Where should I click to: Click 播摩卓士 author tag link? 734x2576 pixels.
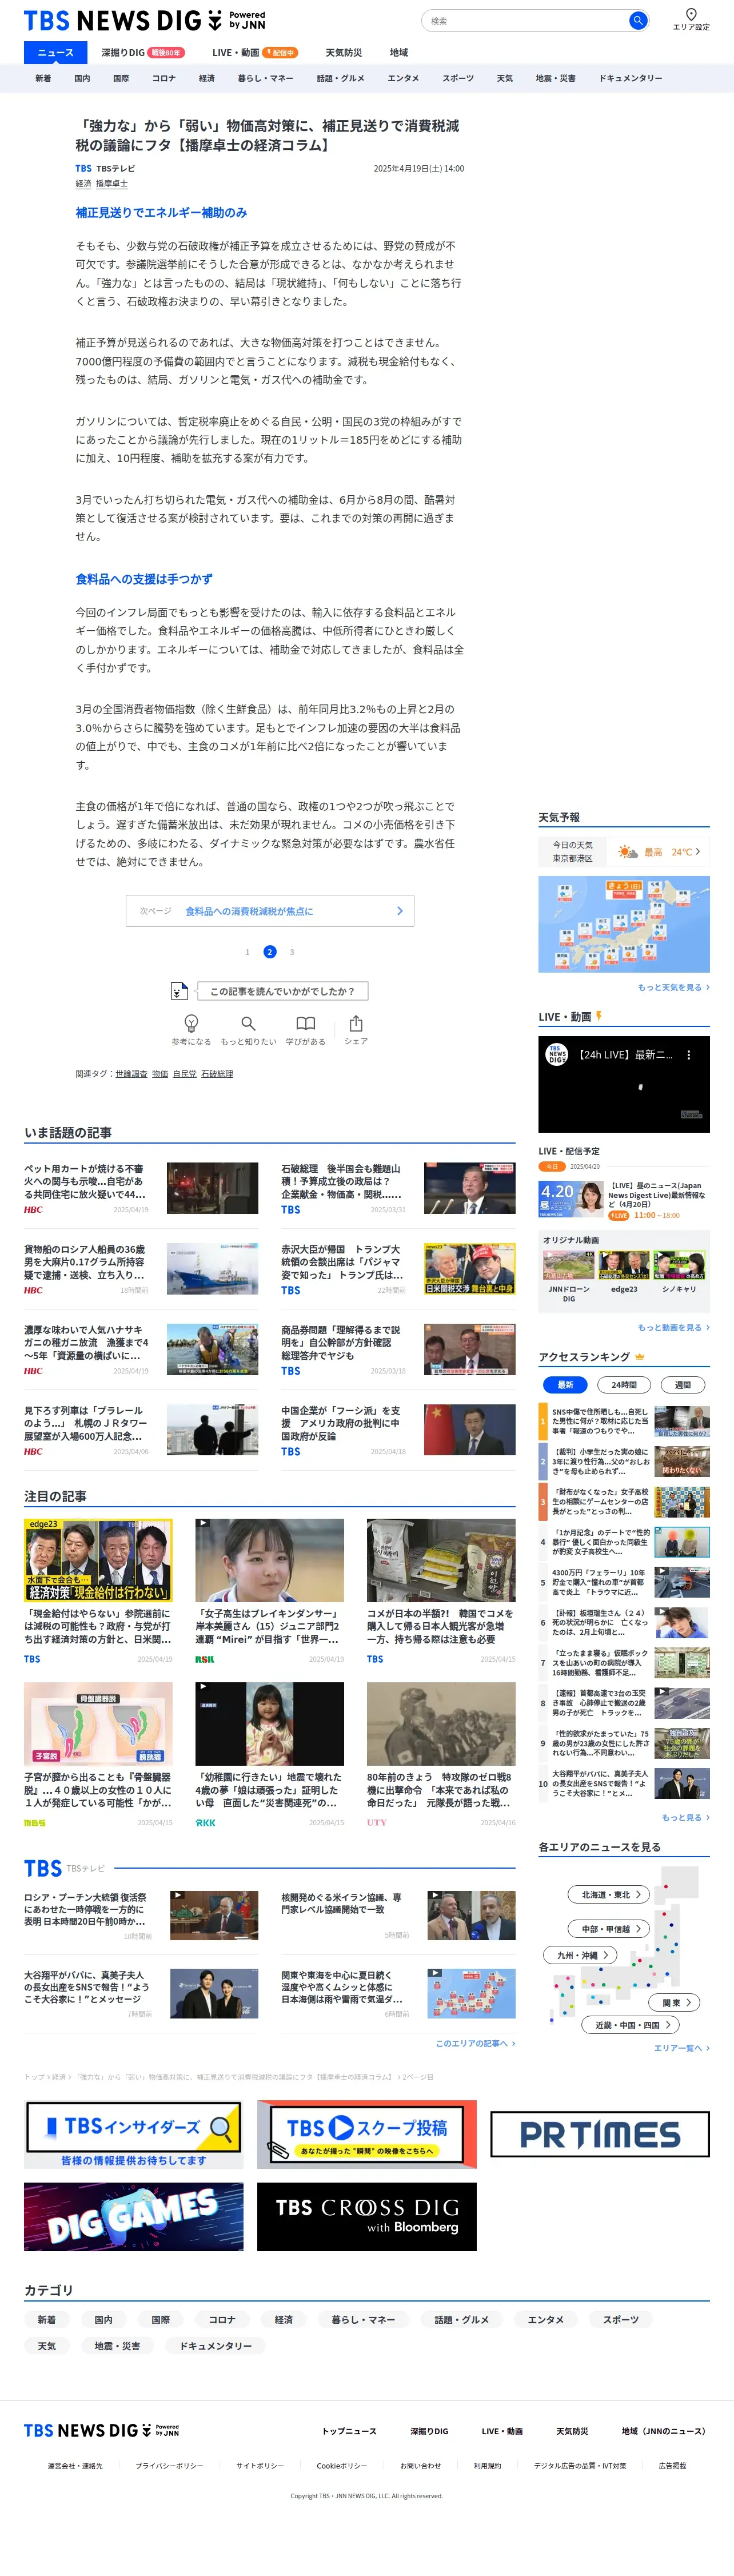click(112, 184)
